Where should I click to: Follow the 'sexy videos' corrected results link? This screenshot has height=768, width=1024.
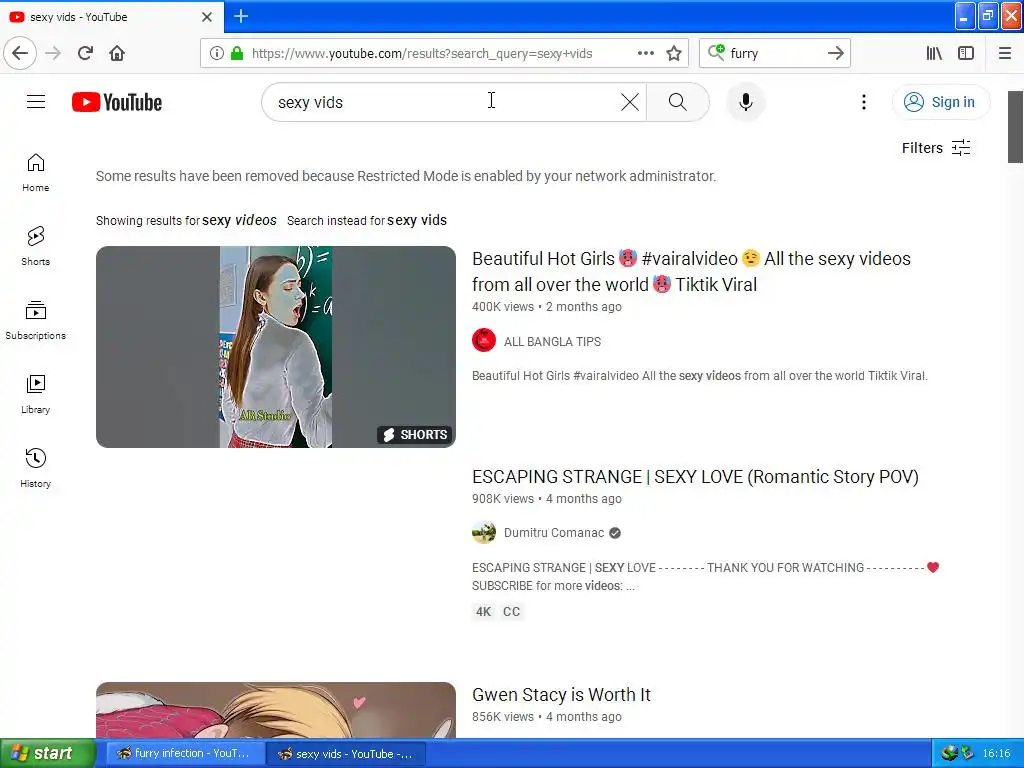click(239, 220)
